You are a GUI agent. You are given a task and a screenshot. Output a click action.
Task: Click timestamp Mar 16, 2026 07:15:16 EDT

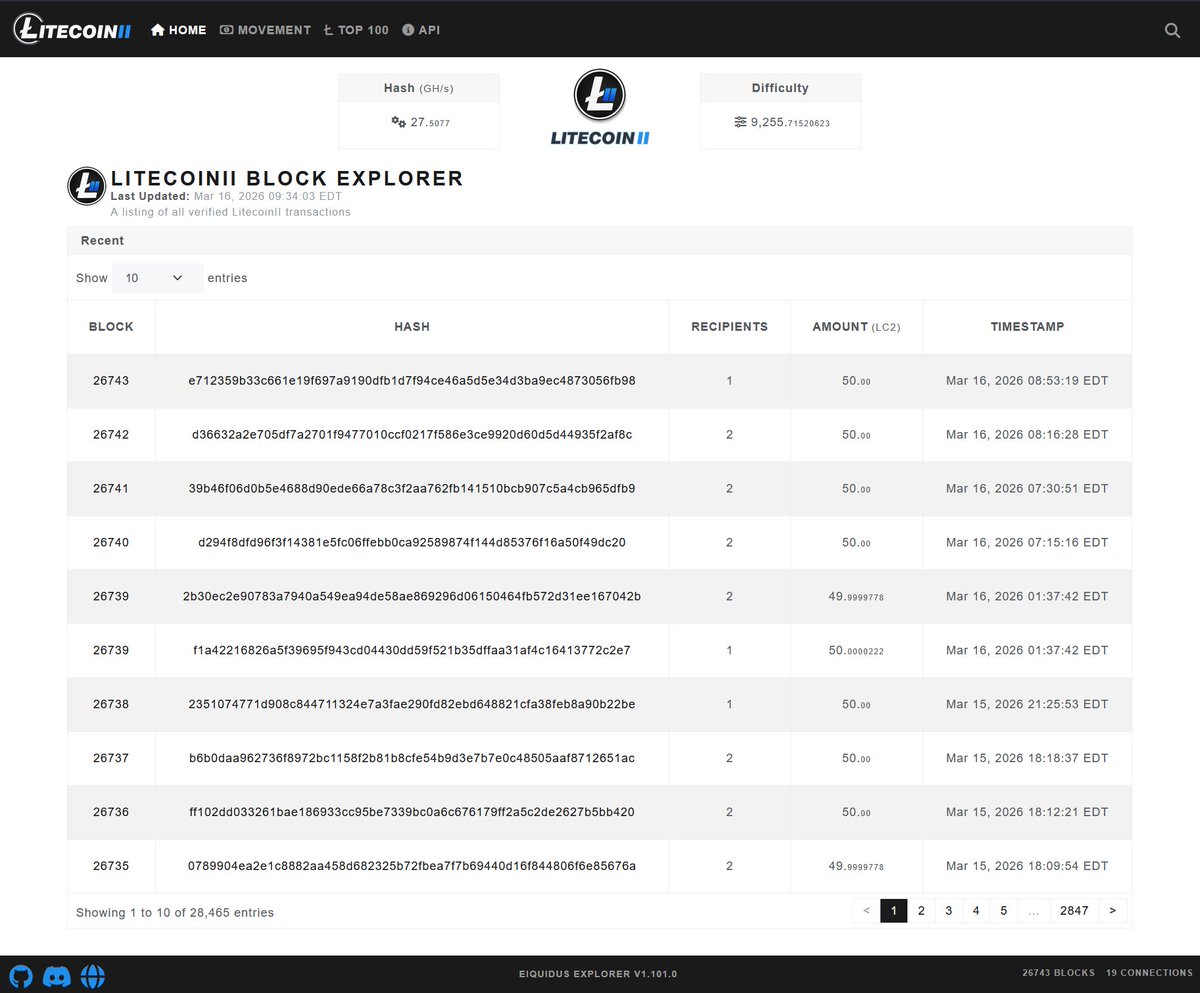(x=1027, y=543)
